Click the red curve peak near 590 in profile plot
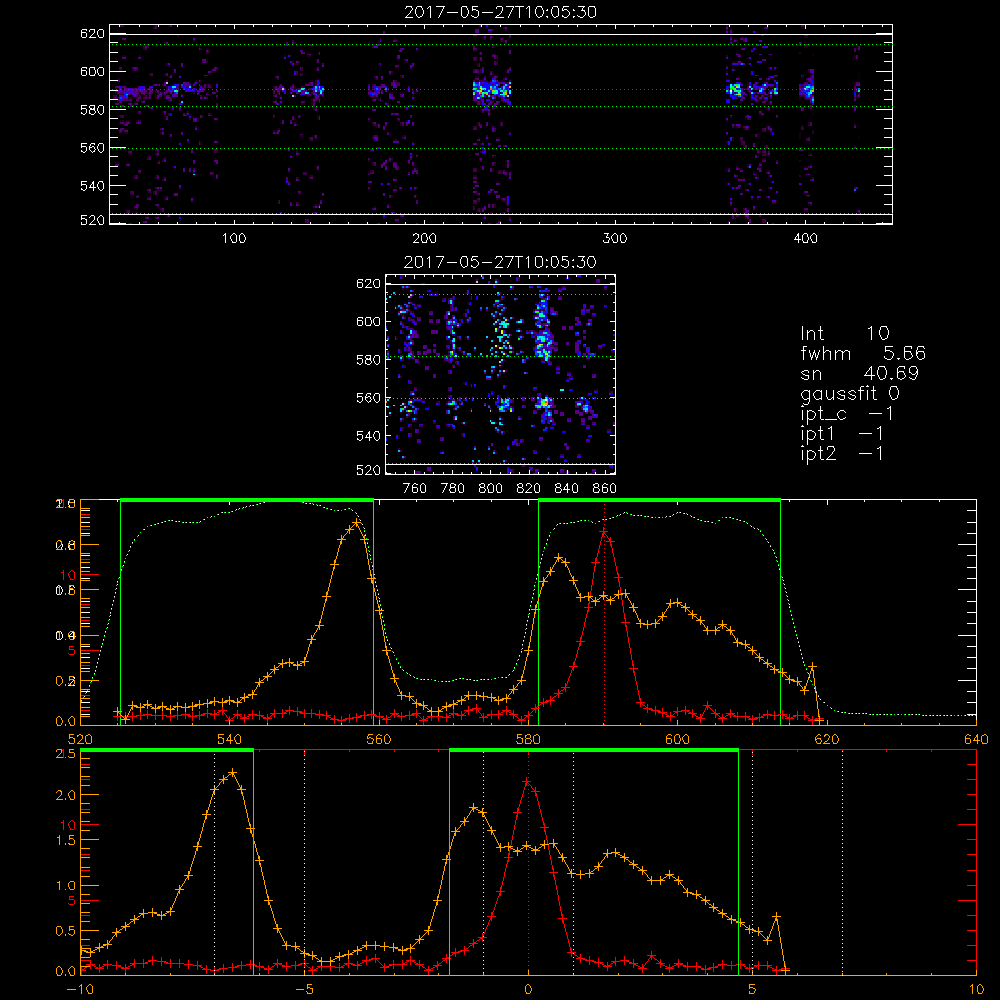 pos(603,531)
